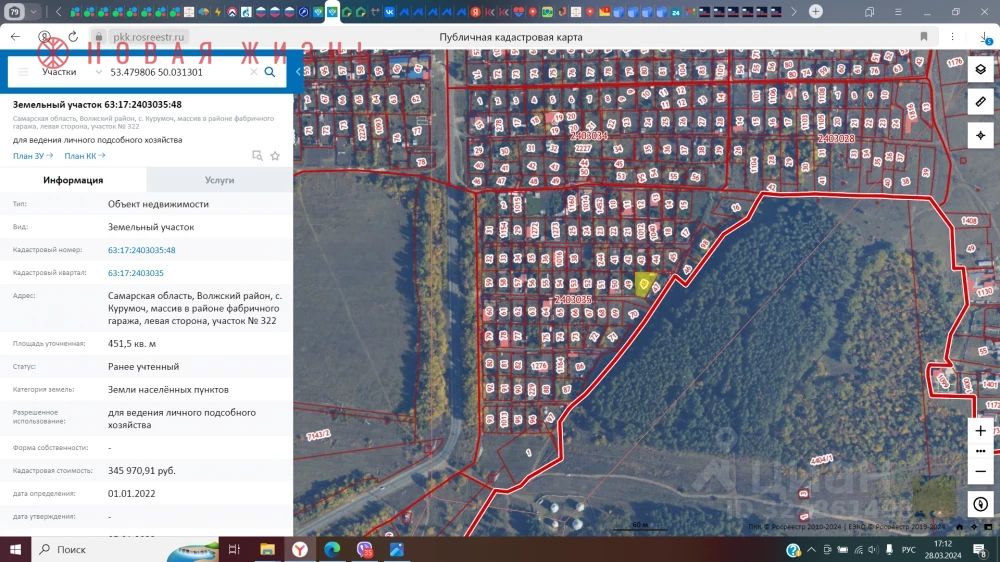Reset map orientation with compass button
Viewport: 1000px width, 562px height.
click(980, 504)
